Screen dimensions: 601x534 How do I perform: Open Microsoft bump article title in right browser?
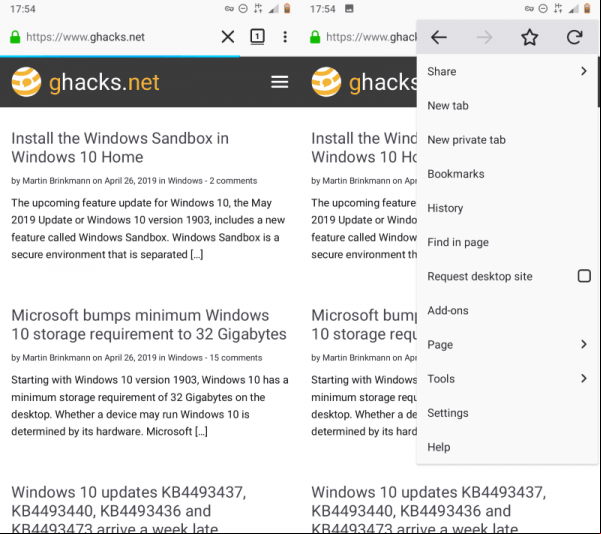[x=364, y=325]
